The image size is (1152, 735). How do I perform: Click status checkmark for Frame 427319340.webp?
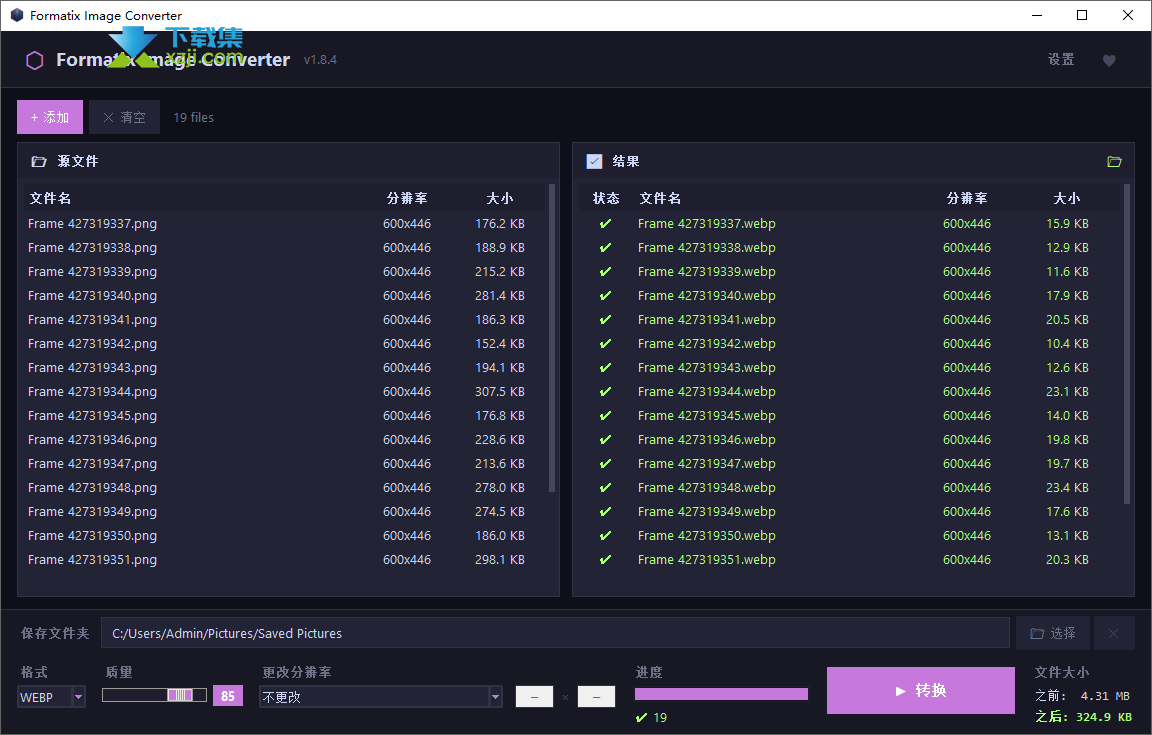pyautogui.click(x=605, y=295)
